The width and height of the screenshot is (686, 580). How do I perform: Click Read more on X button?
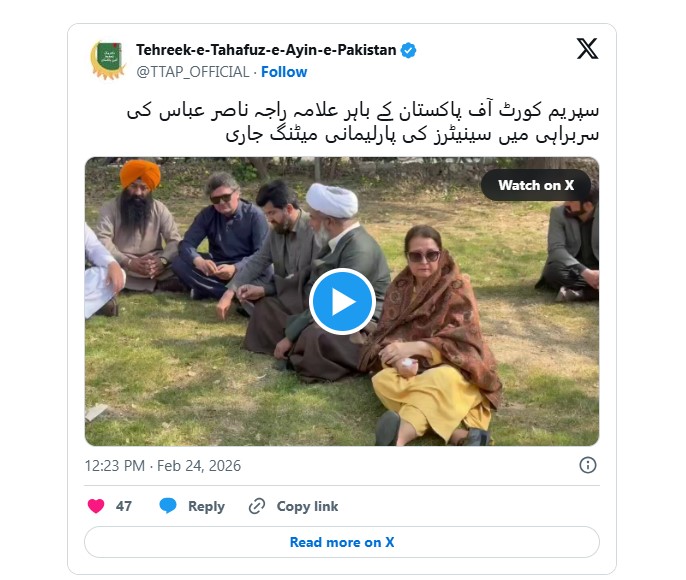[342, 542]
